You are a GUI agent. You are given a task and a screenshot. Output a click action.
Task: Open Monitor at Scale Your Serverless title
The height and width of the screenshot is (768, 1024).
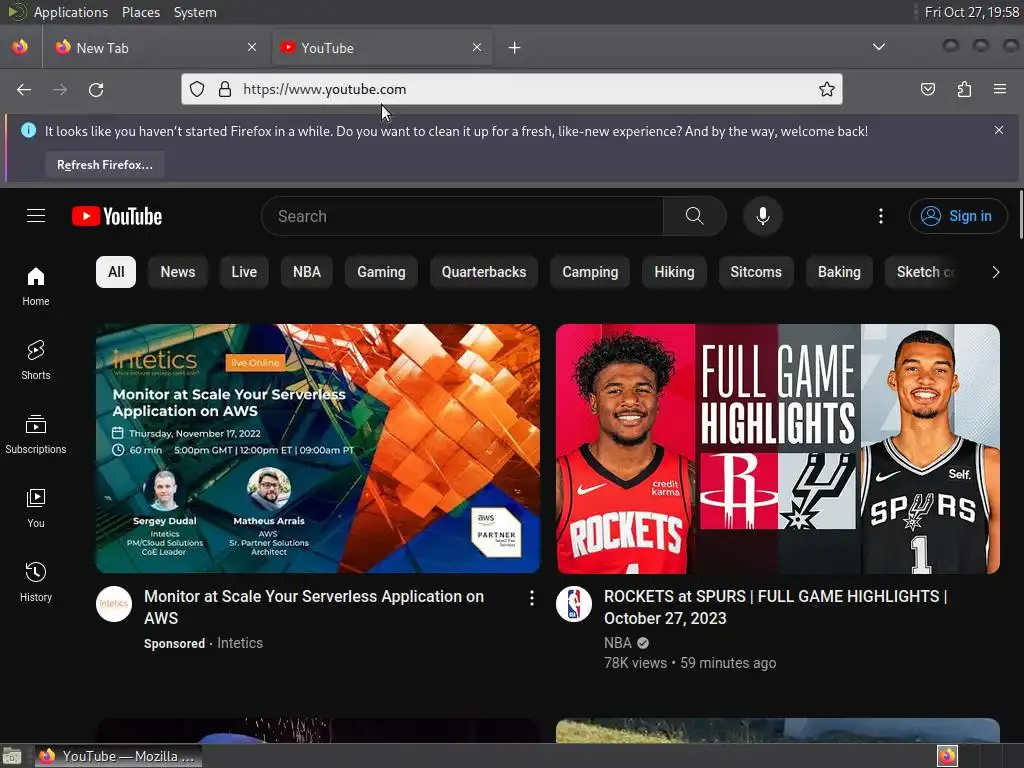tap(313, 607)
